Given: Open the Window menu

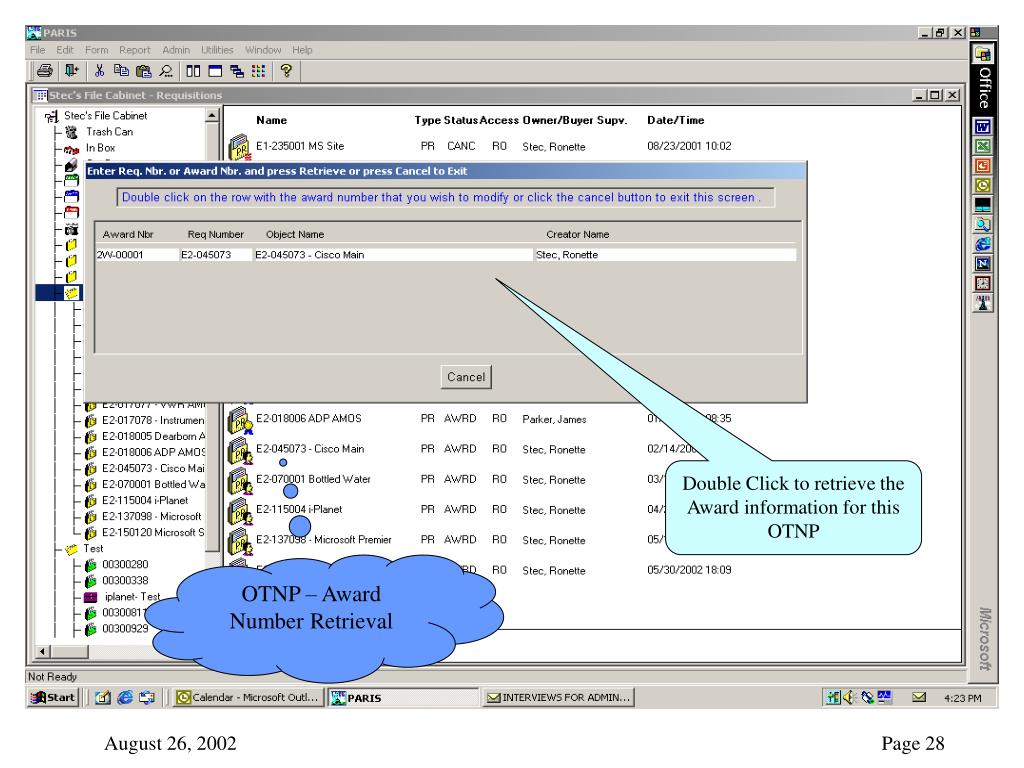Looking at the screenshot, I should 263,50.
